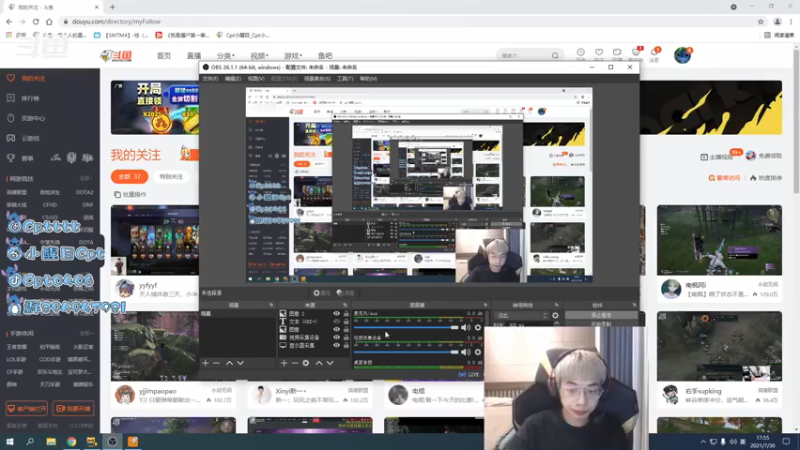Open 淡出 scene transition dropdown in OBS
The height and width of the screenshot is (450, 800).
521,315
